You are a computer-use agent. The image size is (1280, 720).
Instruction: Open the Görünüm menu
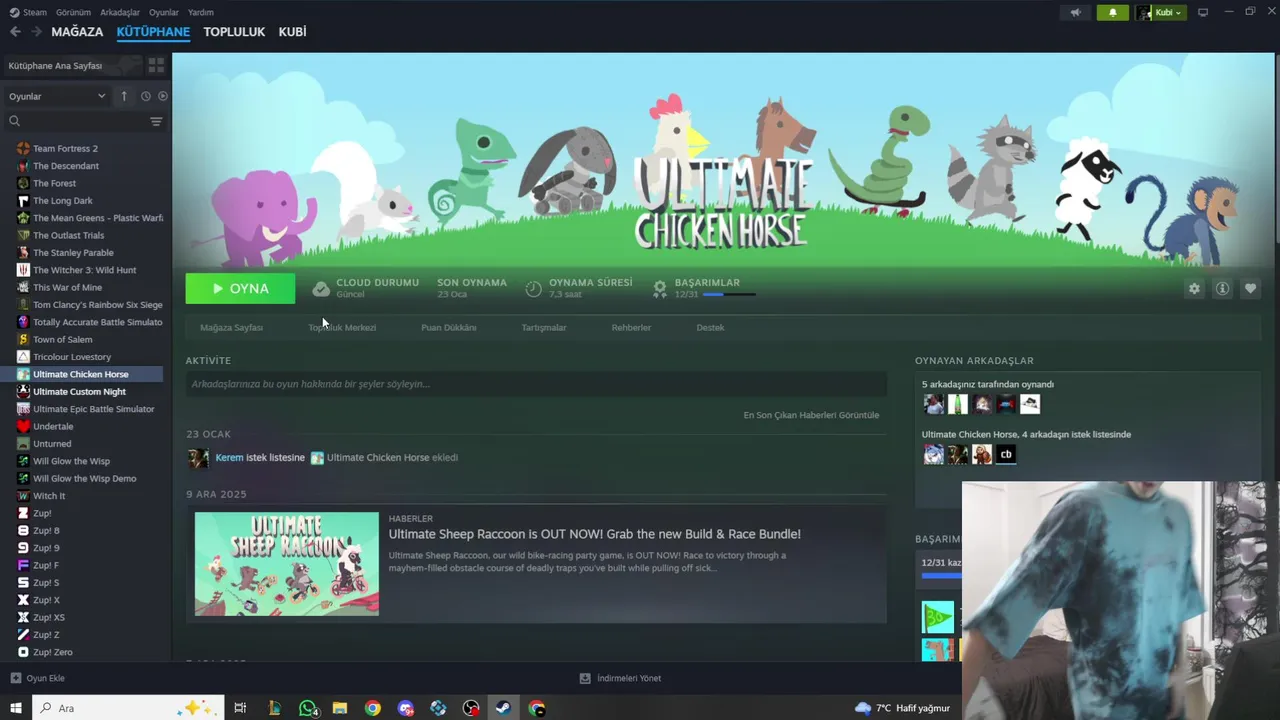(73, 12)
